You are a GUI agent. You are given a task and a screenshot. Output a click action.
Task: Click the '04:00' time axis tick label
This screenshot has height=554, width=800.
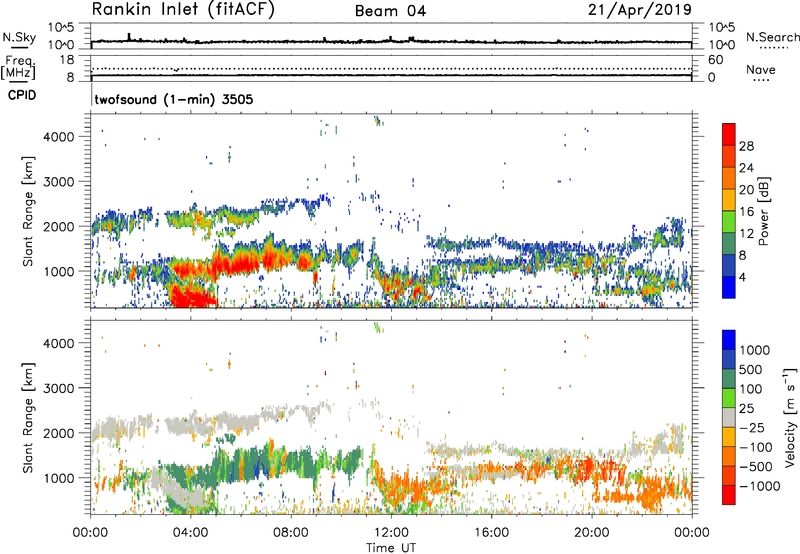(190, 533)
